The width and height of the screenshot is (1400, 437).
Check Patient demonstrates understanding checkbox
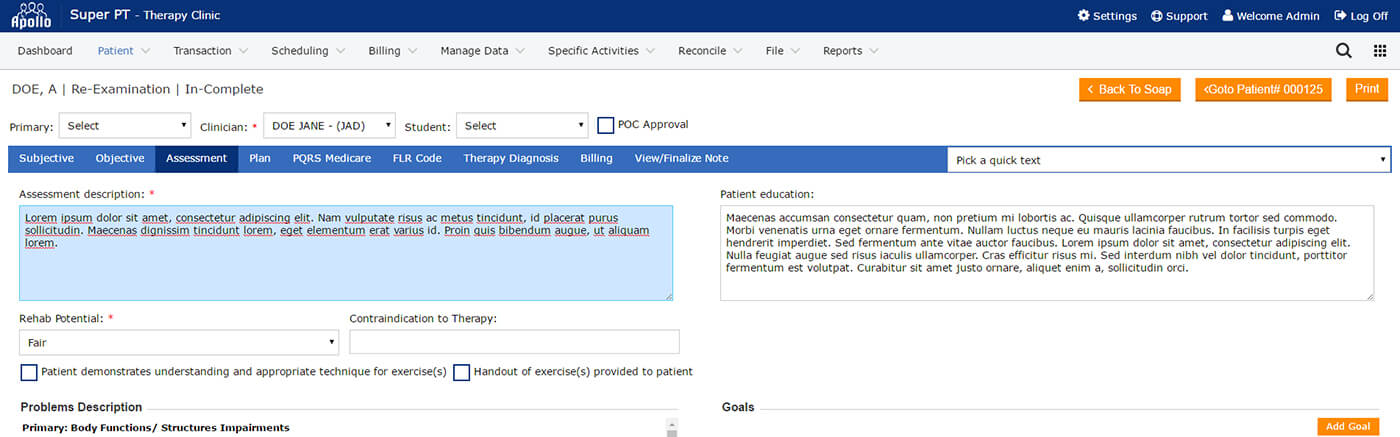click(x=29, y=372)
